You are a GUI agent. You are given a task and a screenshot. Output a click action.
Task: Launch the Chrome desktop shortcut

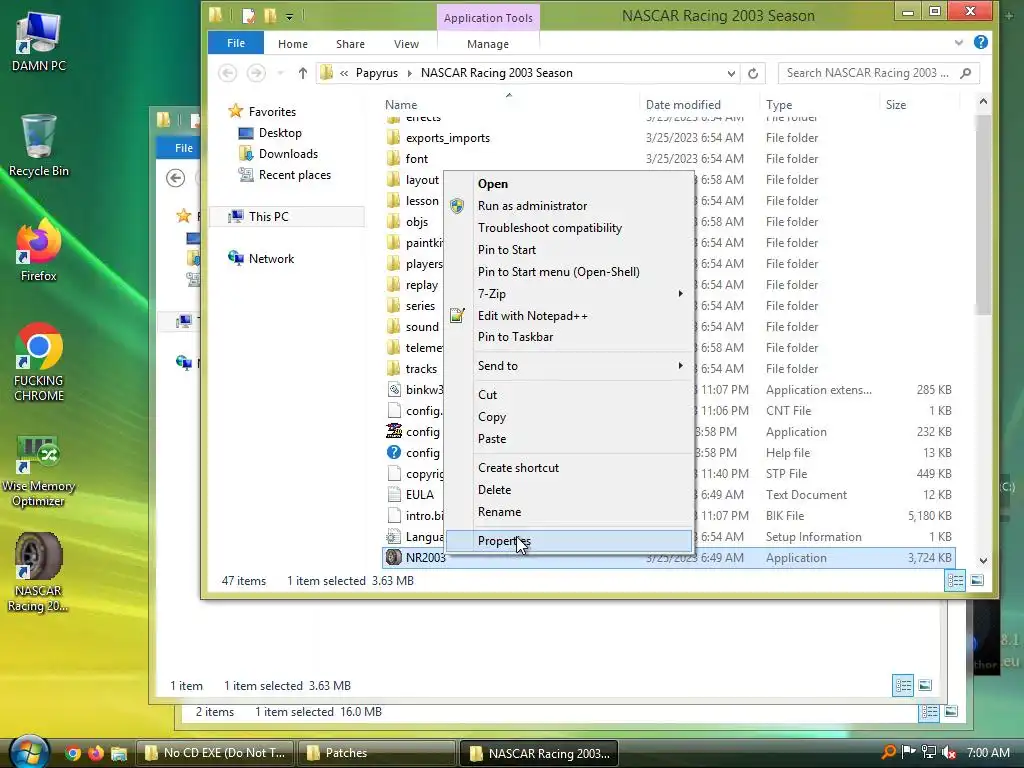(39, 362)
